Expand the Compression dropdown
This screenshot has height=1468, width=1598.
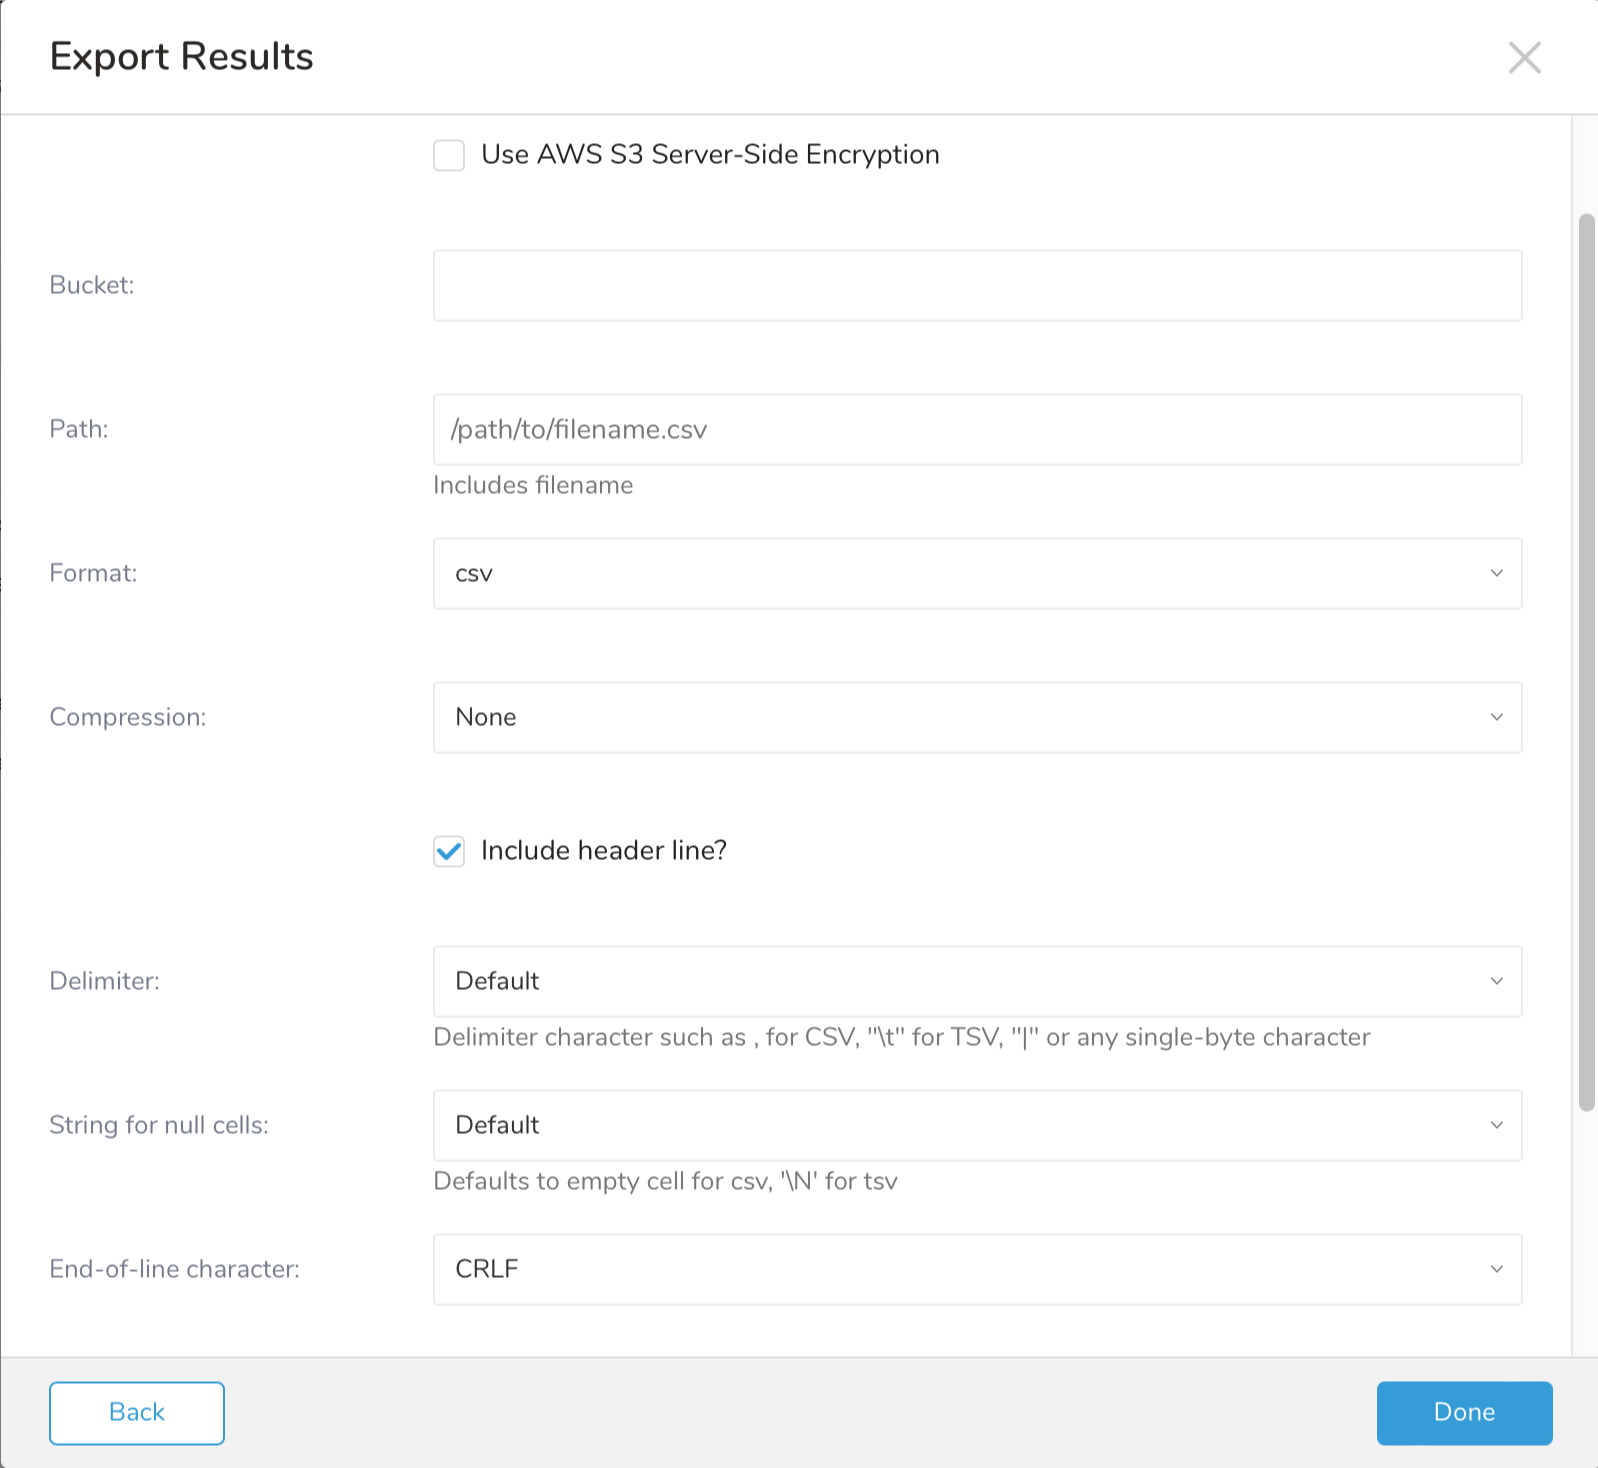977,718
